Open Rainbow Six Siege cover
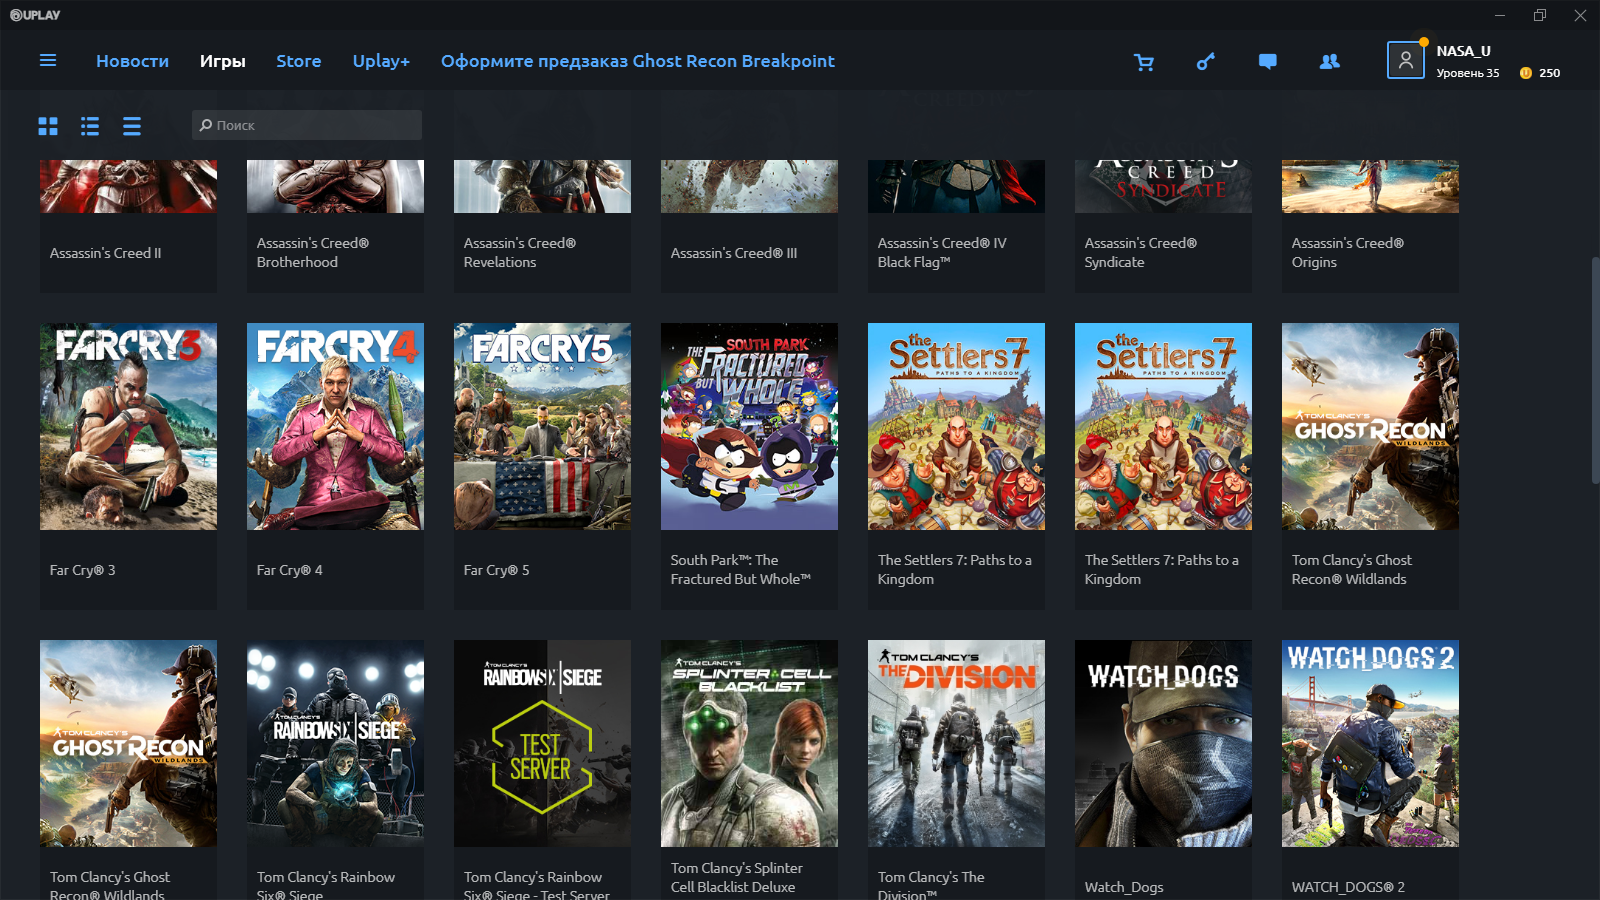Screen dimensions: 1600x900 point(335,743)
